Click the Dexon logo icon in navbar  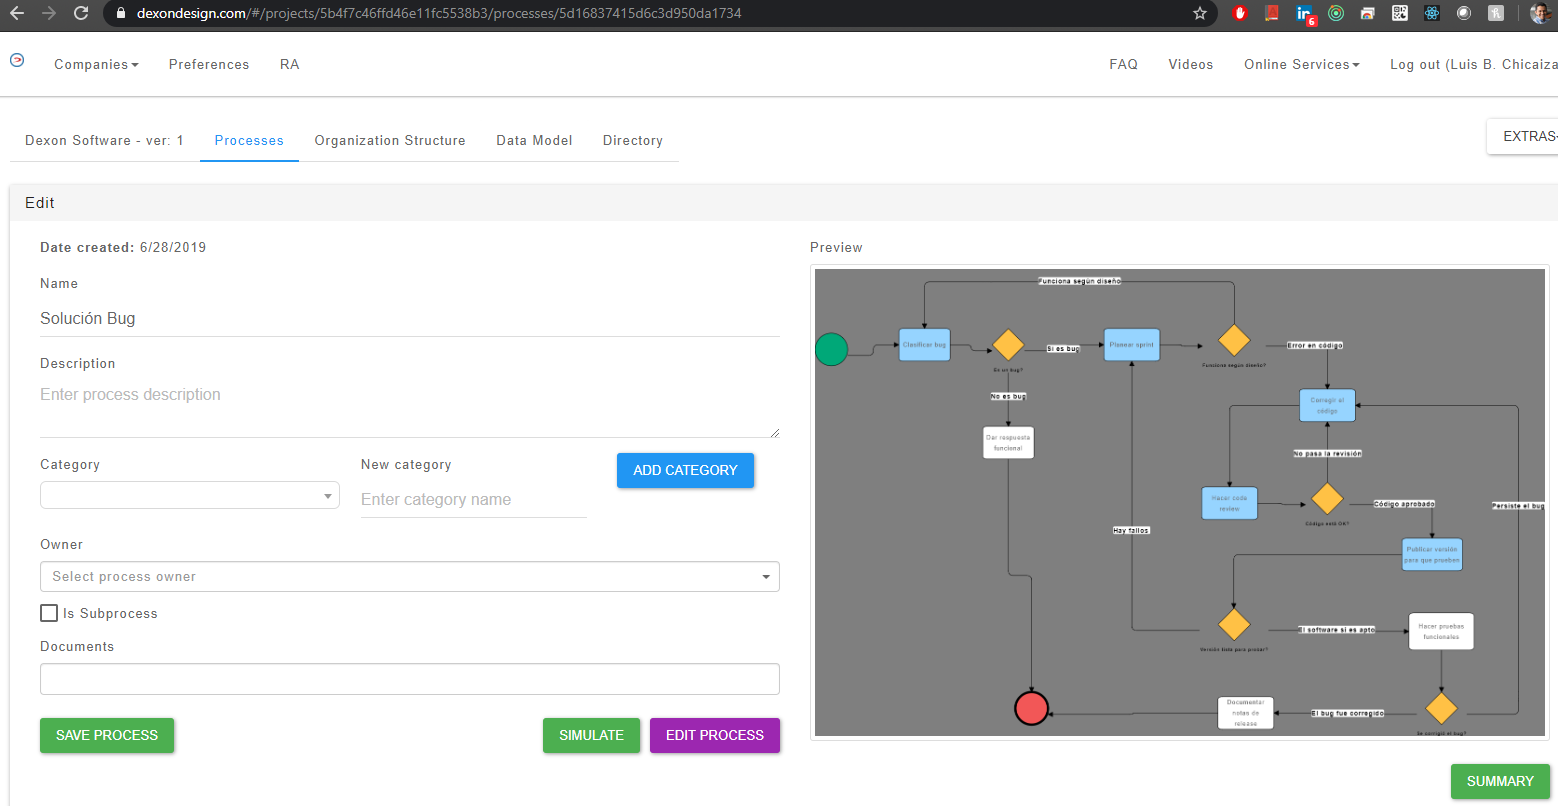17,61
